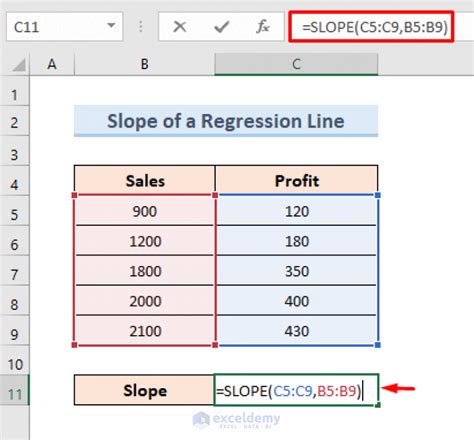This screenshot has height=440, width=474.
Task: Select column B header
Action: click(x=145, y=64)
